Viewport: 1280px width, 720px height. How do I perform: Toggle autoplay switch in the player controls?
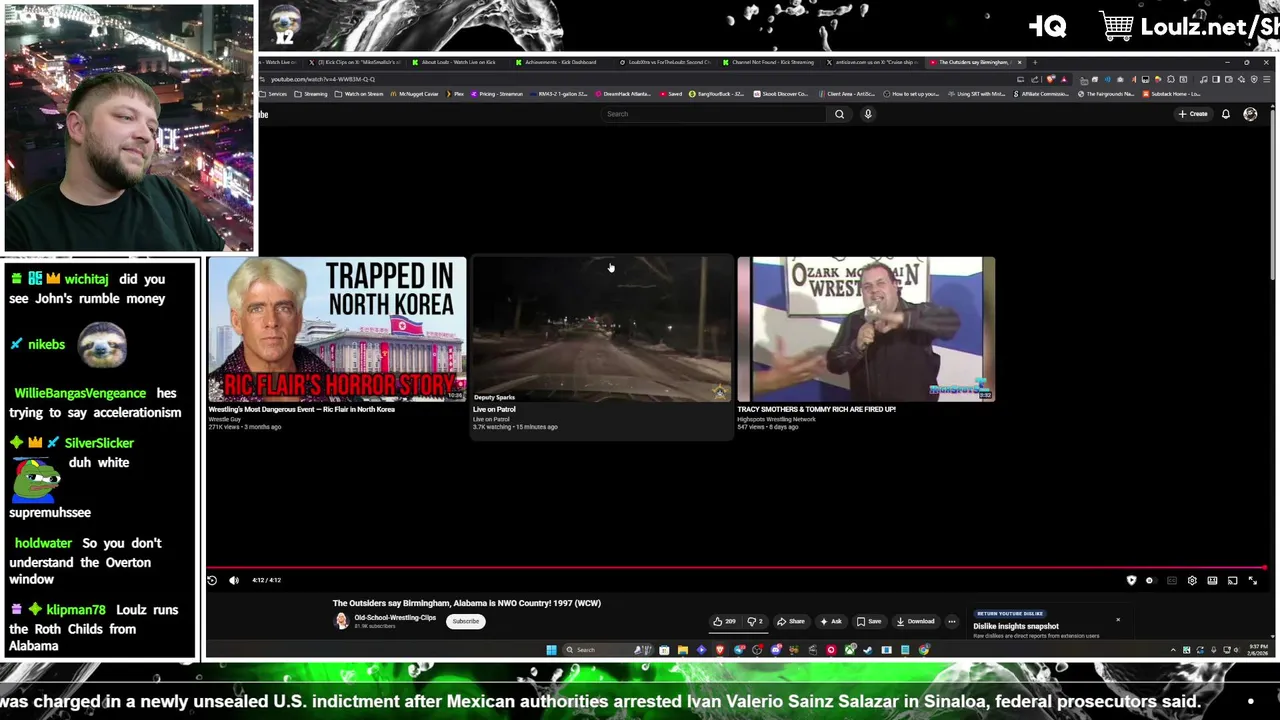pyautogui.click(x=1150, y=580)
